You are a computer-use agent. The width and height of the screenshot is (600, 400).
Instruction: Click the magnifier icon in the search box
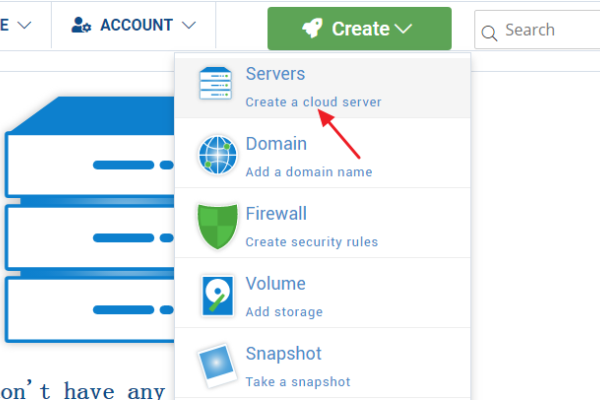click(x=489, y=34)
